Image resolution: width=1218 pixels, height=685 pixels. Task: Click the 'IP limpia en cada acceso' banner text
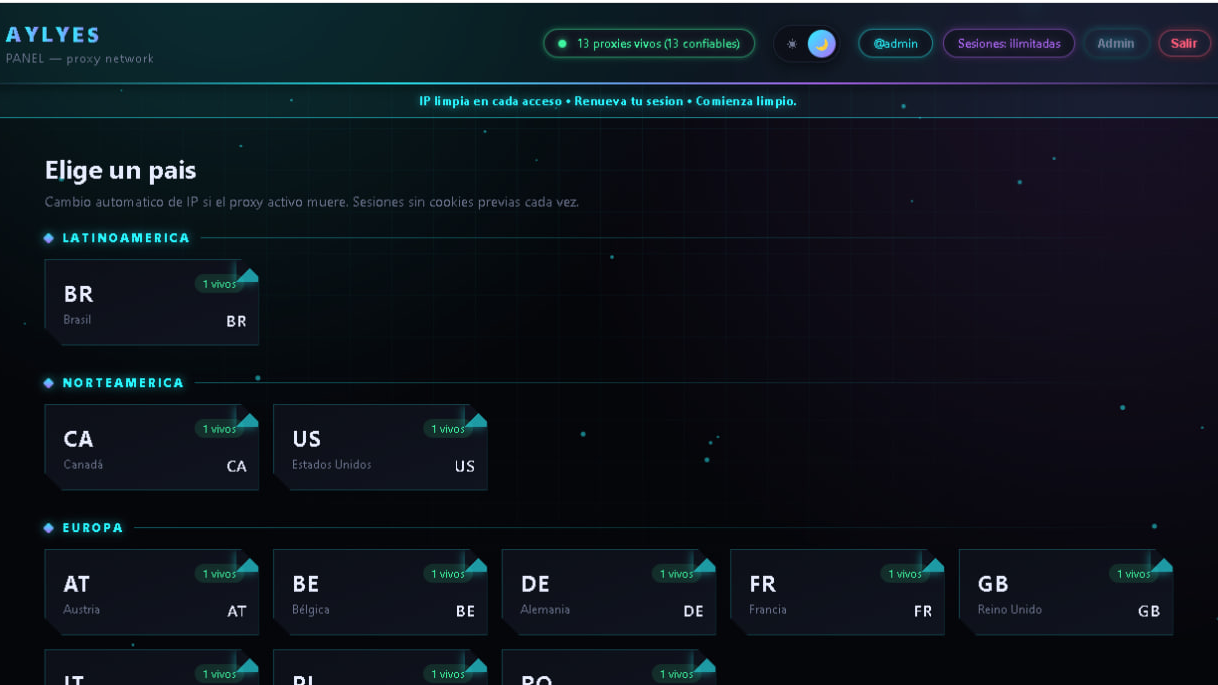[608, 101]
